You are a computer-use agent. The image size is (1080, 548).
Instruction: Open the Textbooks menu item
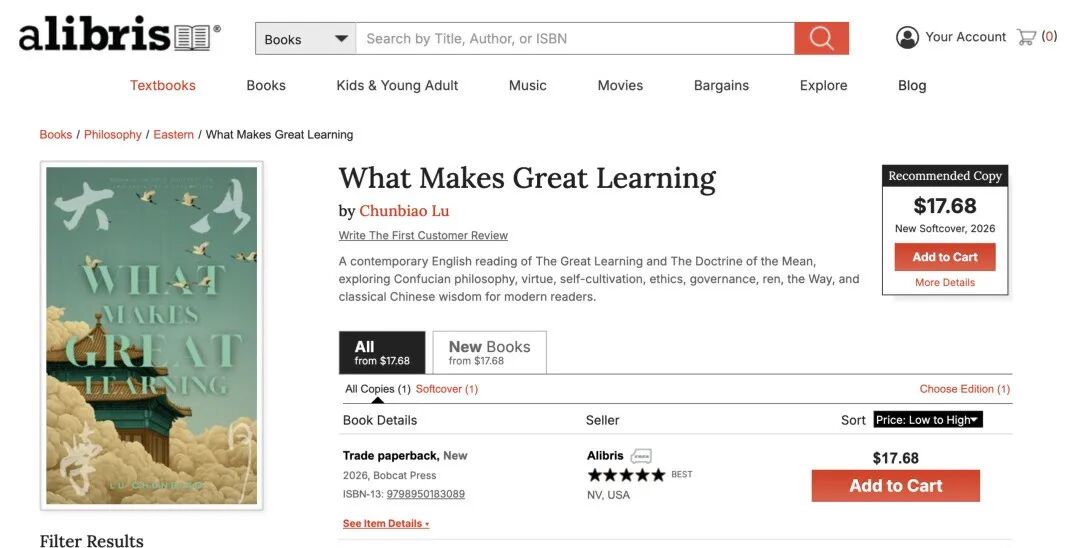pyautogui.click(x=163, y=85)
